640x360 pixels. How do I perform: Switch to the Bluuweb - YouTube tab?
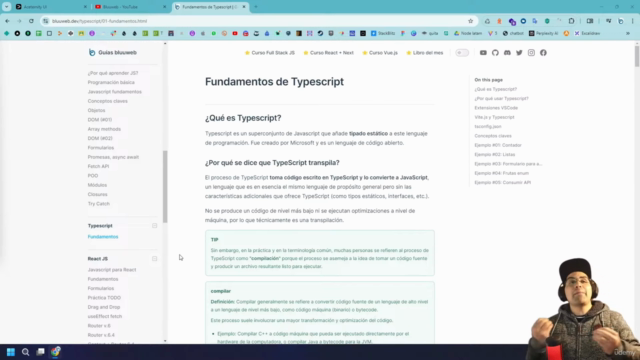(130, 7)
